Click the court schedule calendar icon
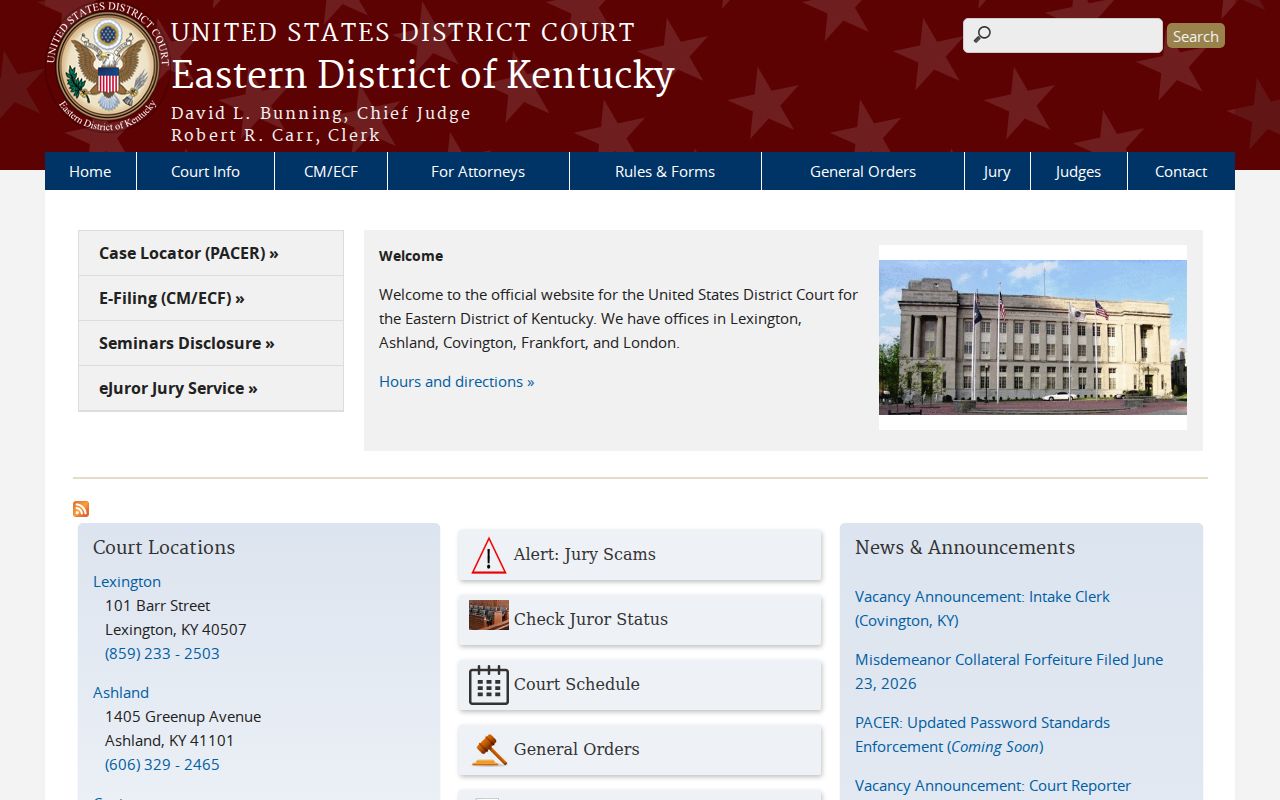Image resolution: width=1280 pixels, height=800 pixels. (489, 685)
